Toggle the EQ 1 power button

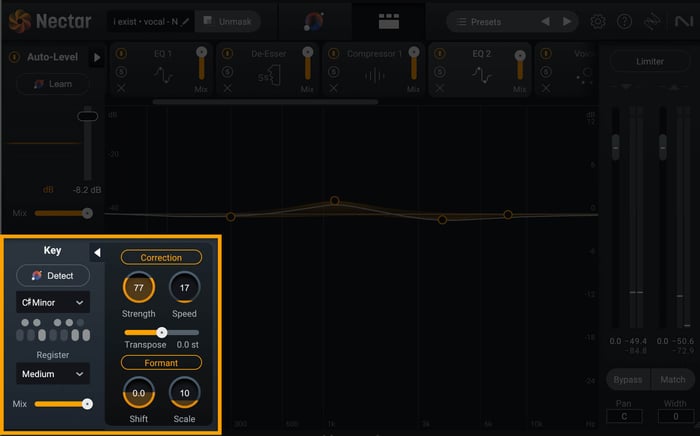121,54
